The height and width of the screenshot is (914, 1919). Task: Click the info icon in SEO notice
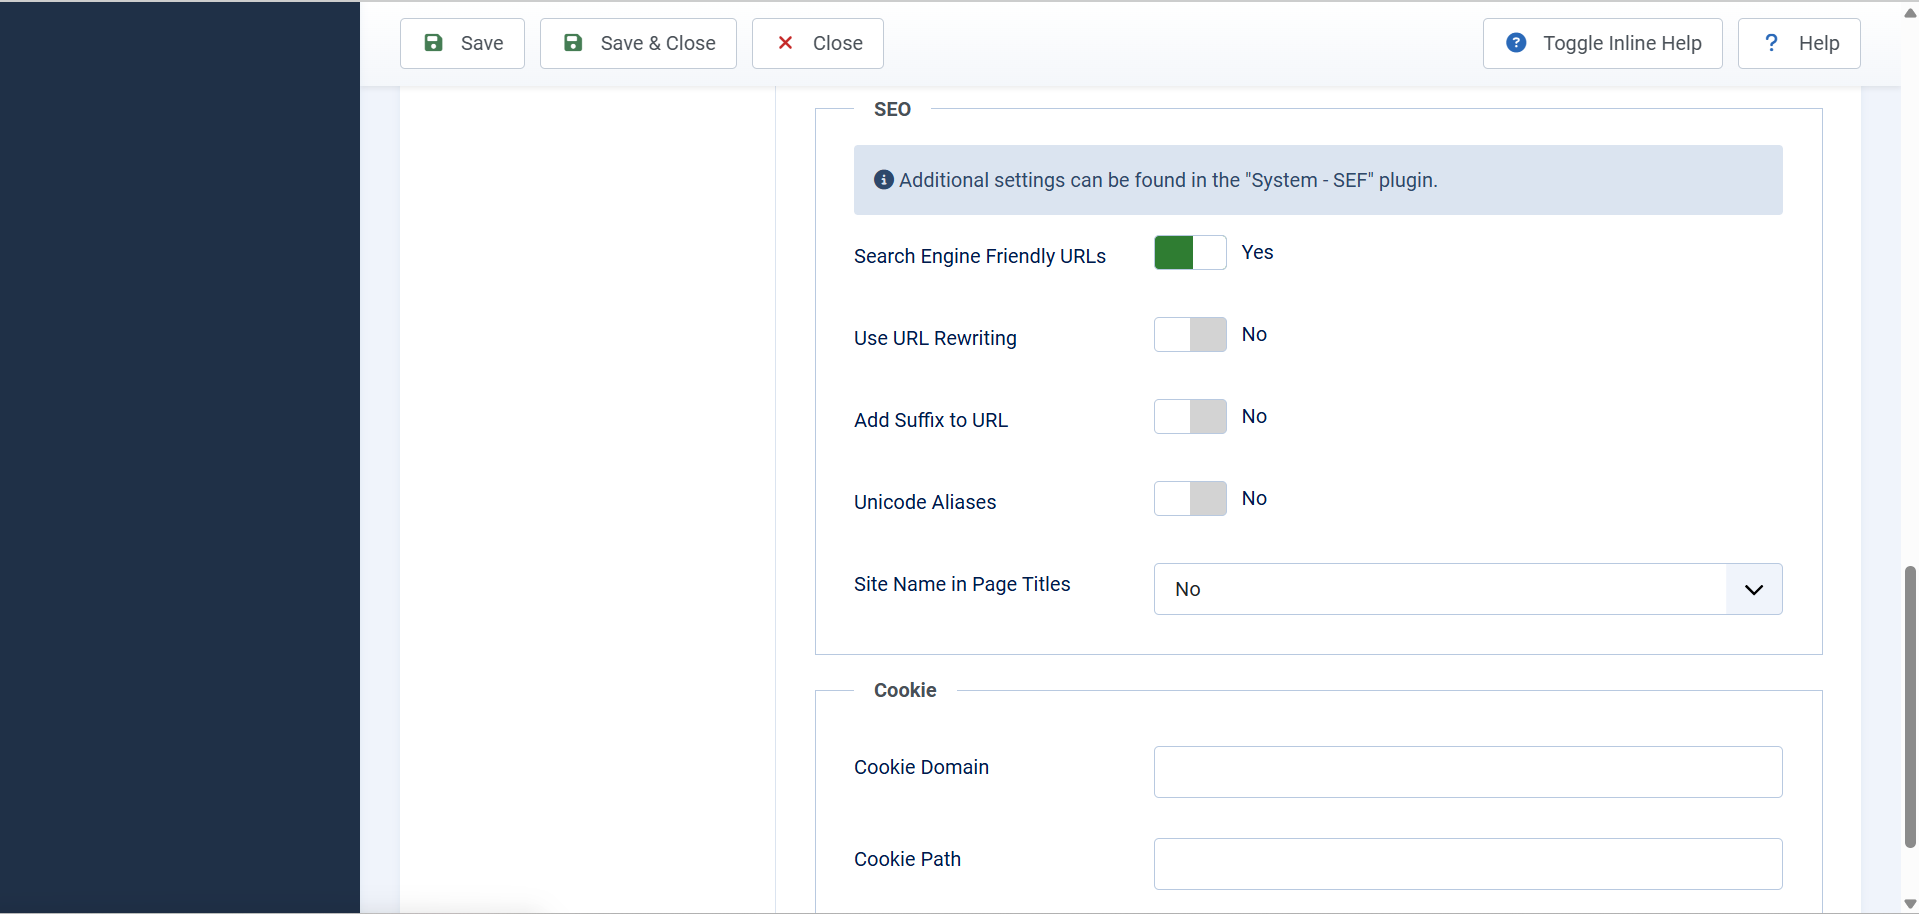(883, 180)
